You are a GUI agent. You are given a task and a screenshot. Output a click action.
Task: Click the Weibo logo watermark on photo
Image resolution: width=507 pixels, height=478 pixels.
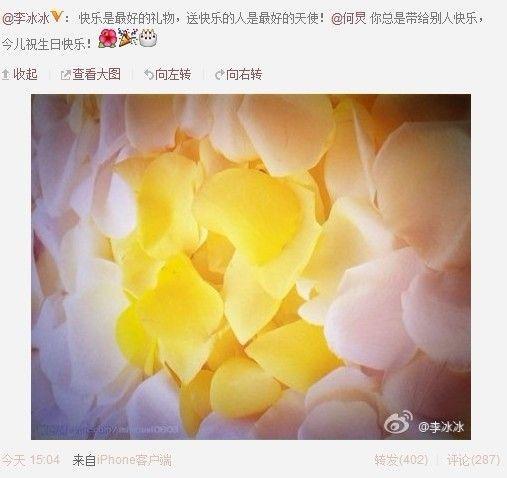[398, 422]
